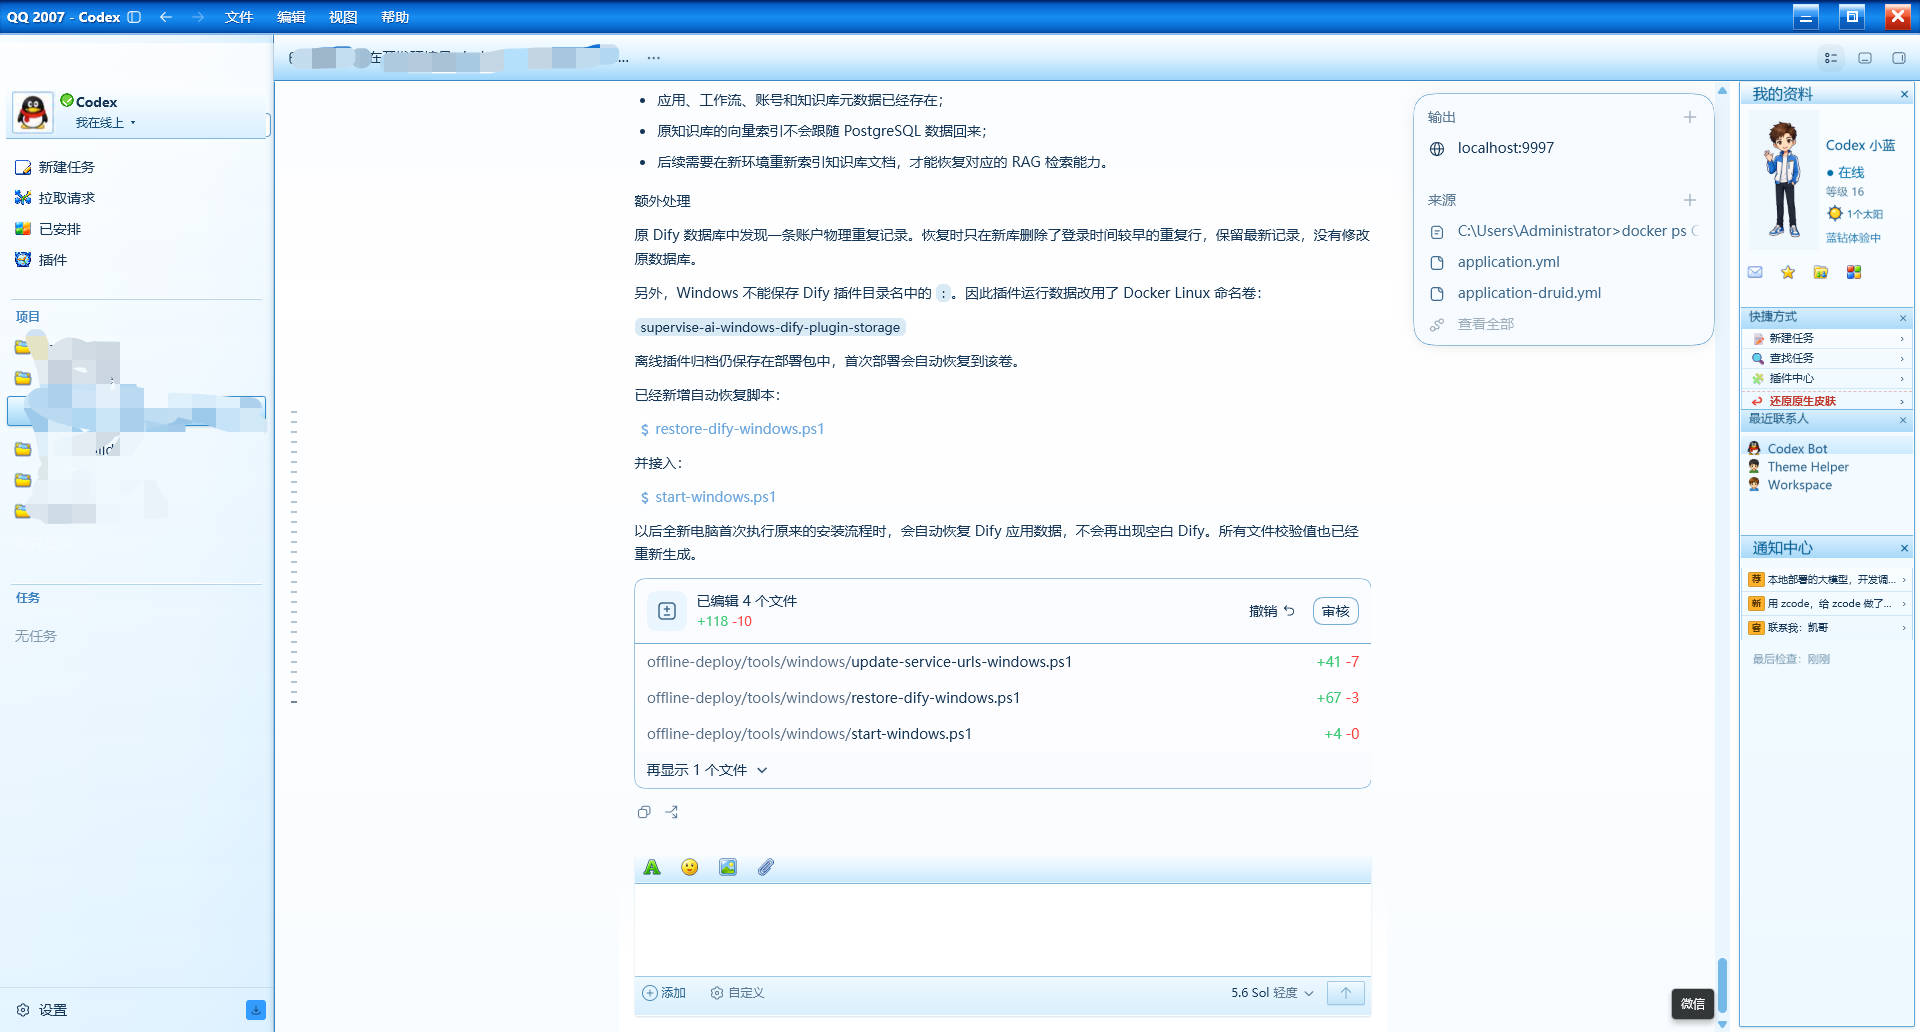Close the 最近联系人 panel

1903,420
